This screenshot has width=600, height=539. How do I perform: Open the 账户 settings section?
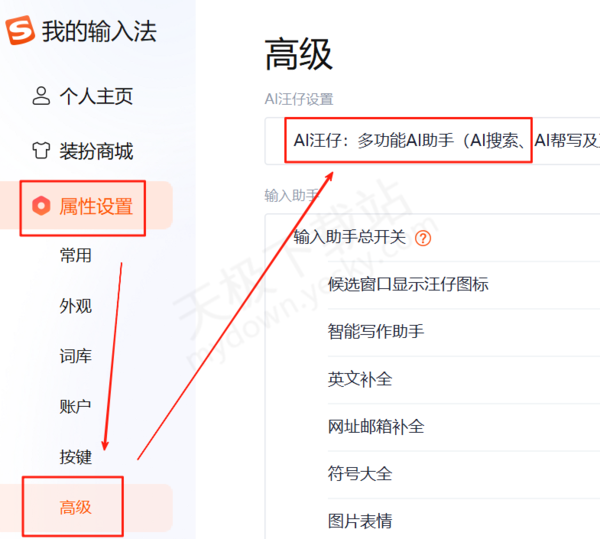coord(75,406)
